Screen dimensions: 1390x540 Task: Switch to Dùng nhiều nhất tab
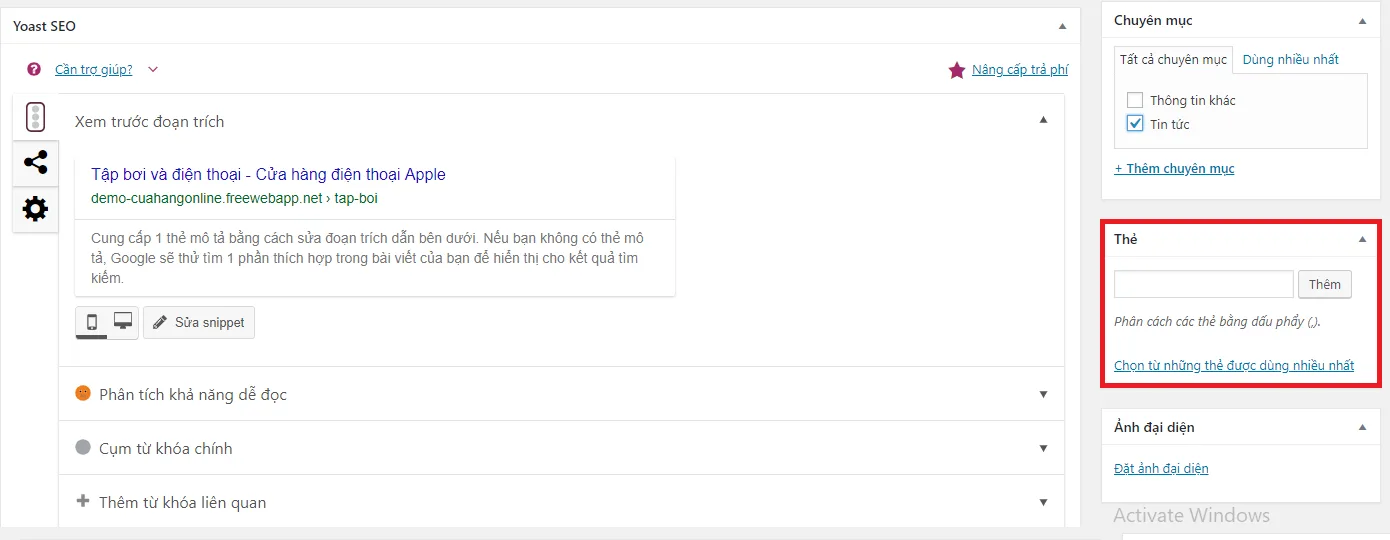click(1290, 59)
